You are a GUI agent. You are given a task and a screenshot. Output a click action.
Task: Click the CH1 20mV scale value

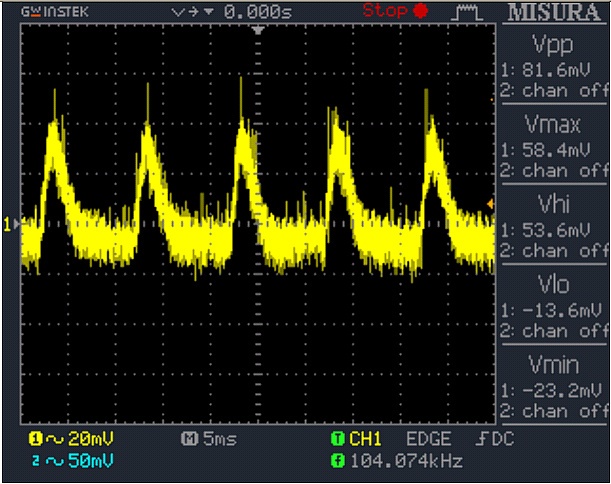point(91,439)
